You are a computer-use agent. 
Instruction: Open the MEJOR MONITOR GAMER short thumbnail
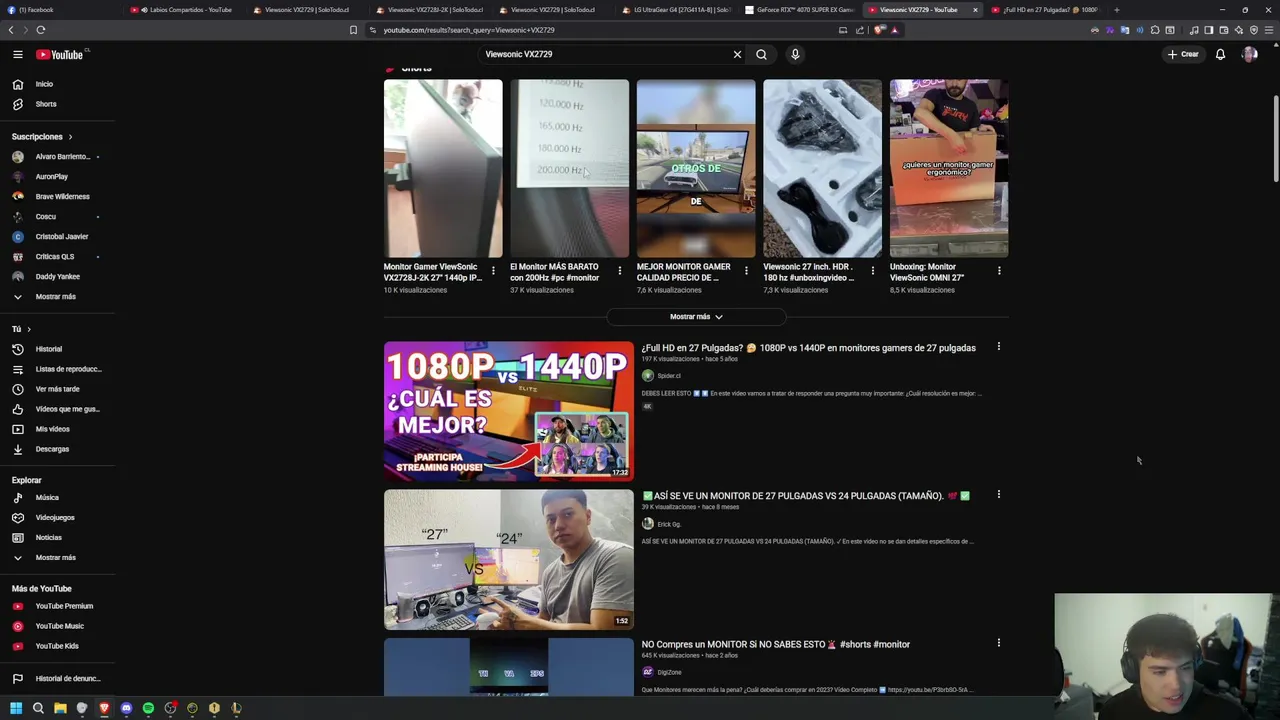(696, 168)
